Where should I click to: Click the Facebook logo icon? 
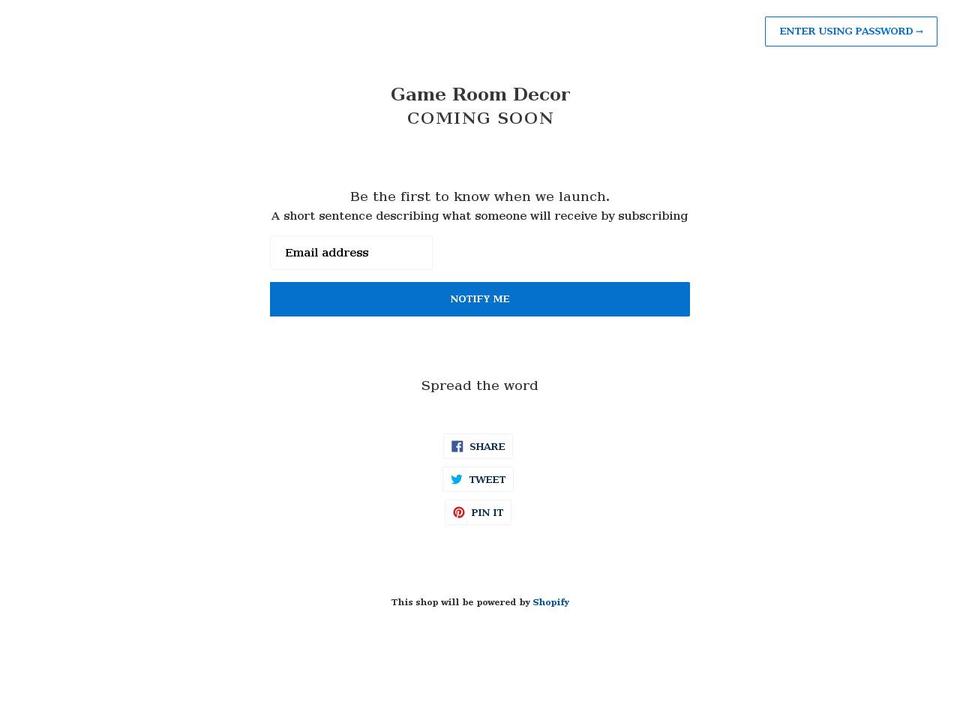pyautogui.click(x=457, y=447)
